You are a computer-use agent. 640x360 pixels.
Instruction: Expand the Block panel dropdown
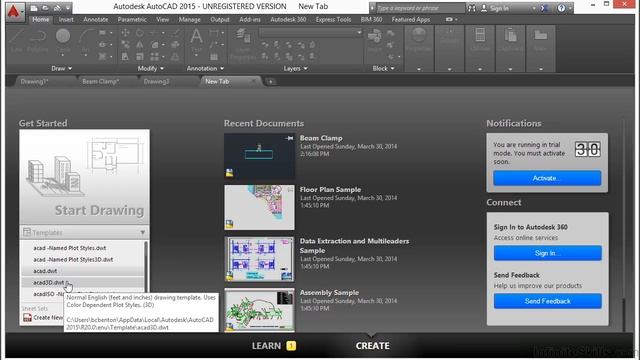[x=383, y=69]
